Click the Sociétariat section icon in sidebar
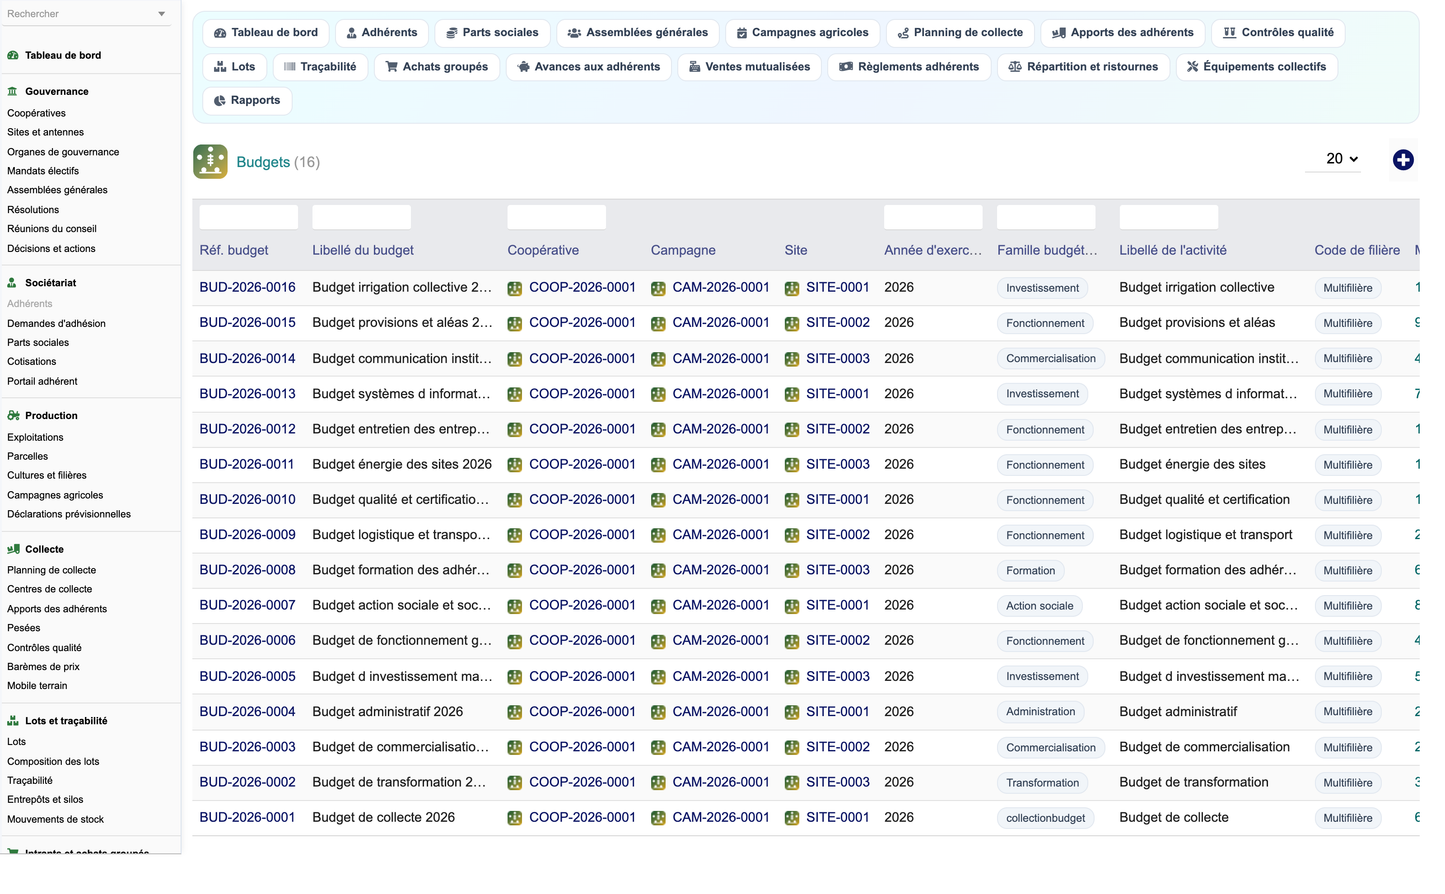1445x894 pixels. 13,283
